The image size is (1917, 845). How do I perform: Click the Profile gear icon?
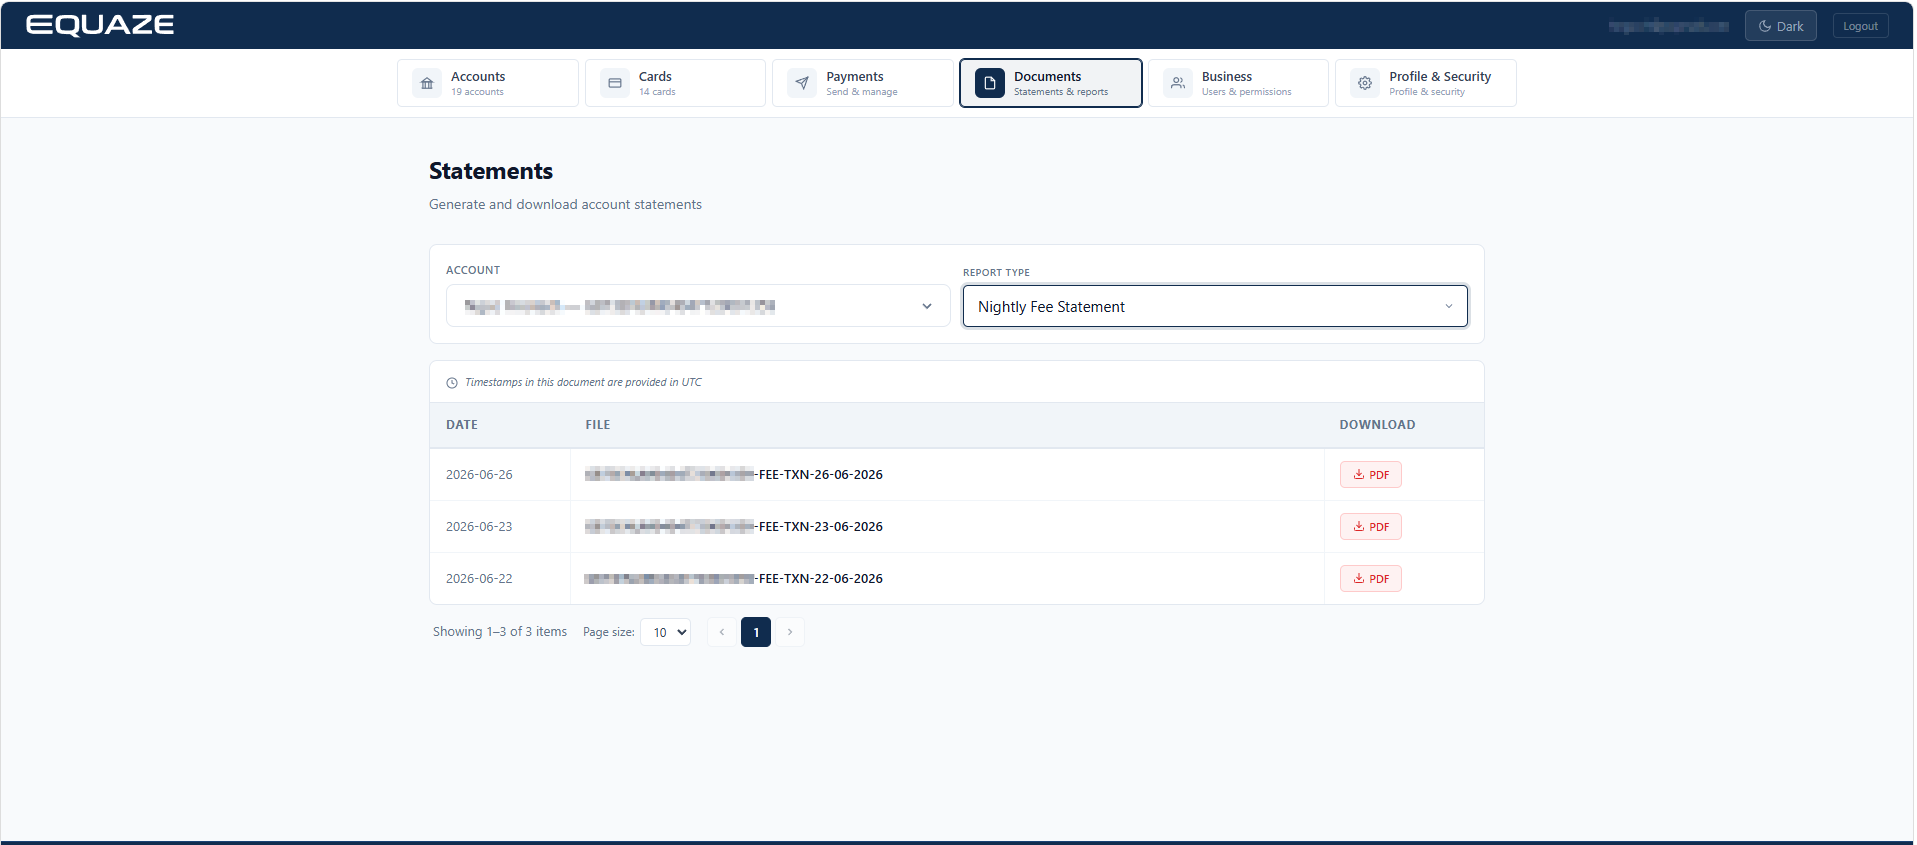coord(1365,83)
